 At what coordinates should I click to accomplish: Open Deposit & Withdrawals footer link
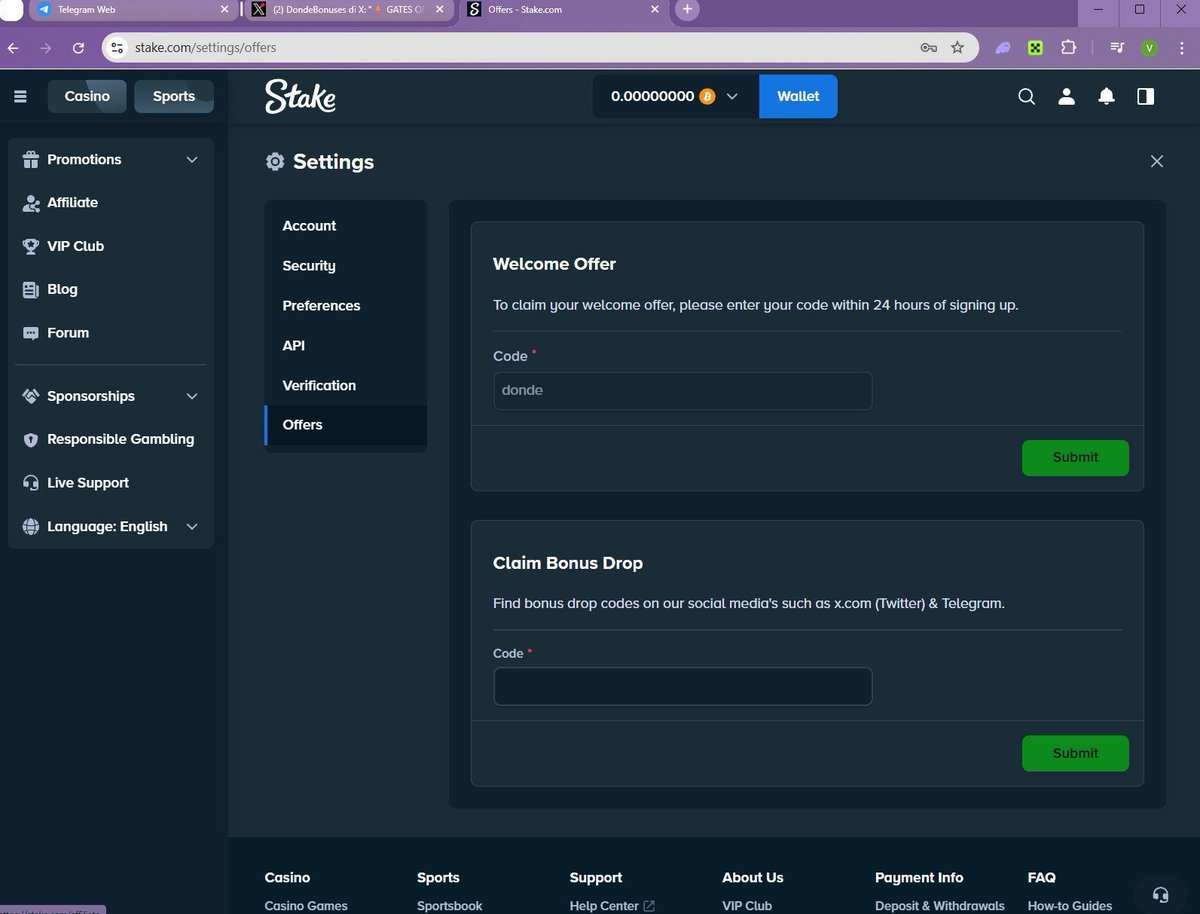(x=940, y=906)
